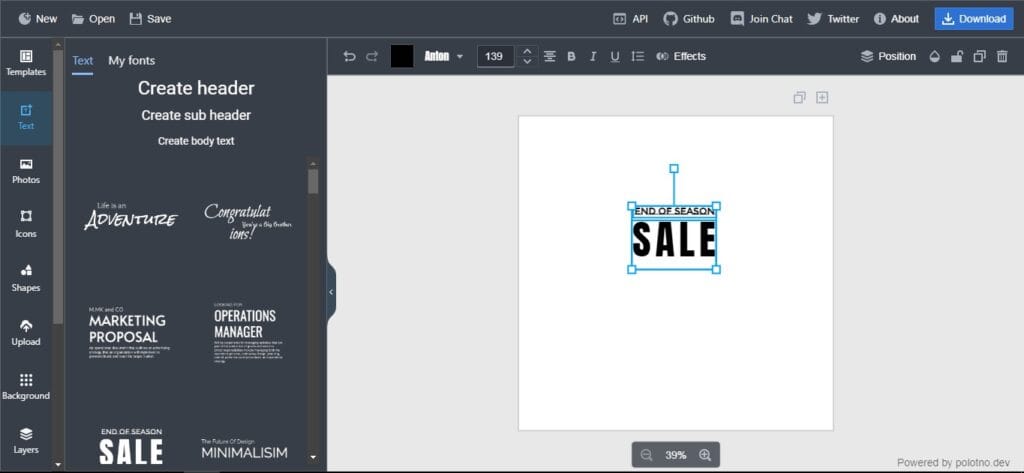Open the Anton font dropdown
1024x473 pixels.
444,57
